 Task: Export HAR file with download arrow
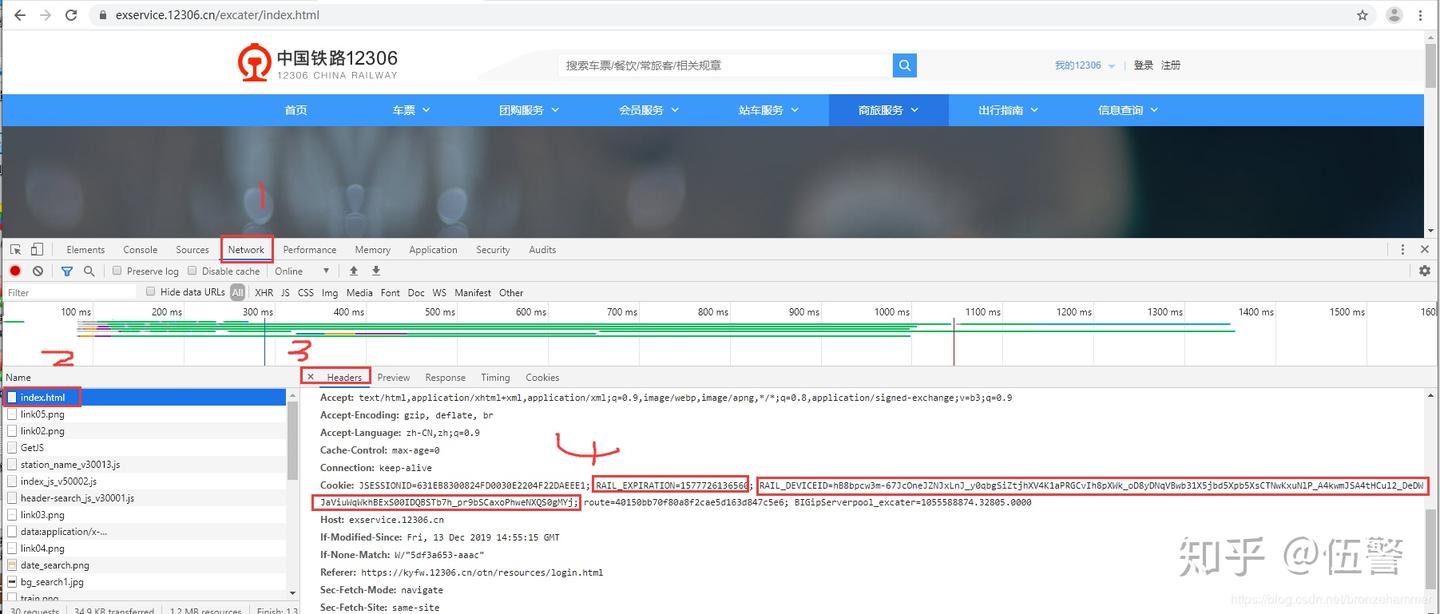click(375, 270)
